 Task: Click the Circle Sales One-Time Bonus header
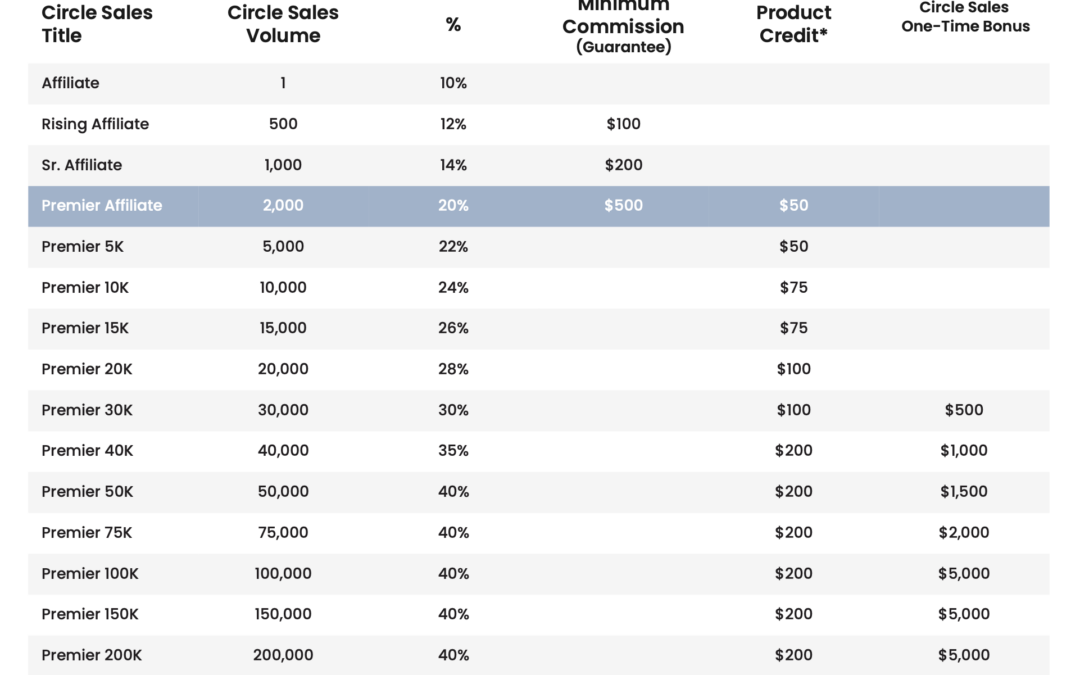coord(965,17)
